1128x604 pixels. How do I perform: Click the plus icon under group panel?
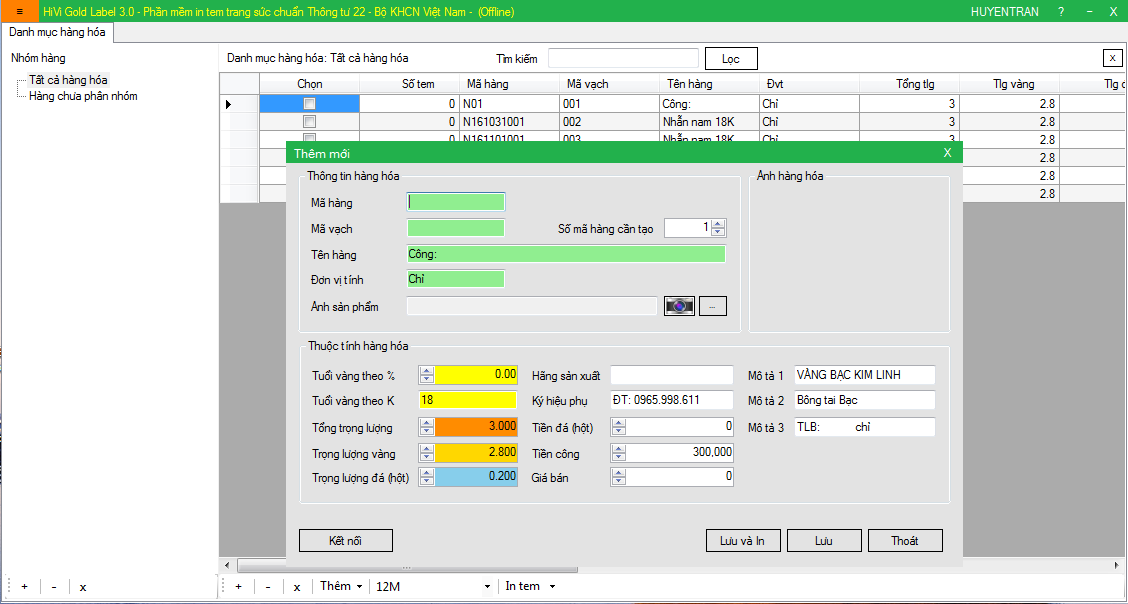tap(25, 587)
